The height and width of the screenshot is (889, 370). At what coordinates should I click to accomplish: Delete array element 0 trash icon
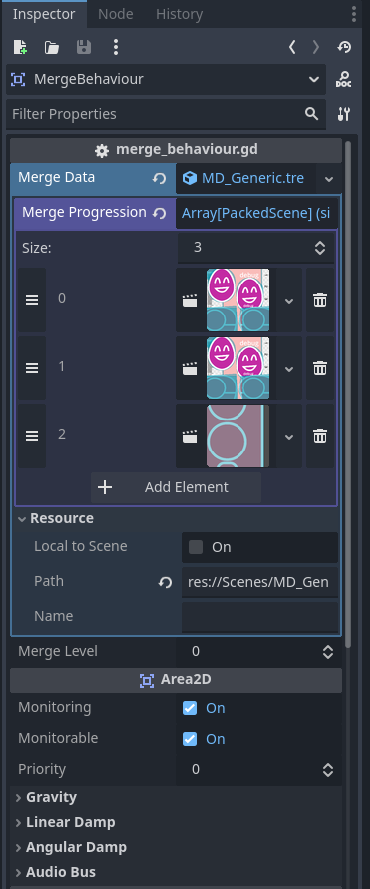(320, 300)
